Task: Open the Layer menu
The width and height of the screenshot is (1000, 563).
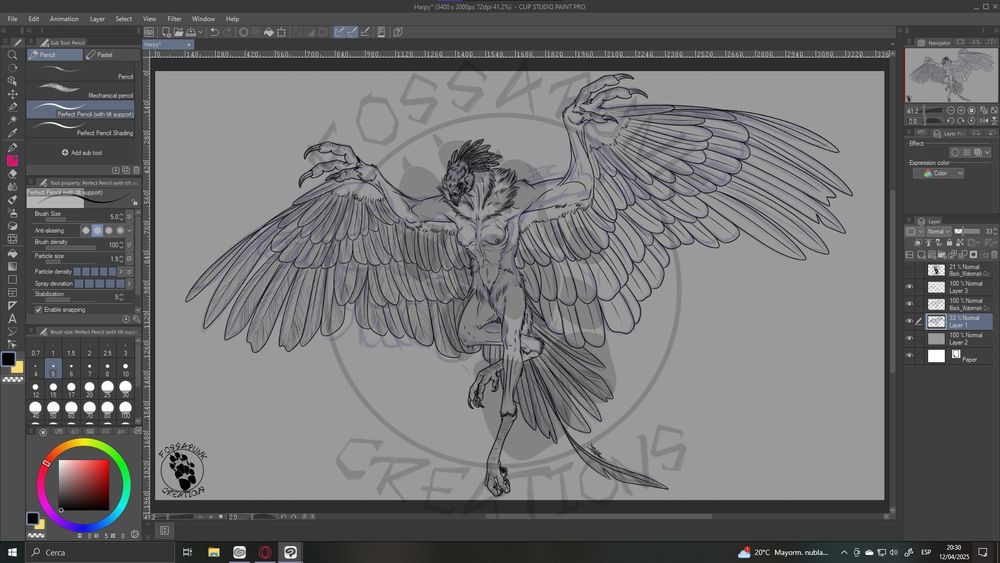Action: (x=97, y=19)
